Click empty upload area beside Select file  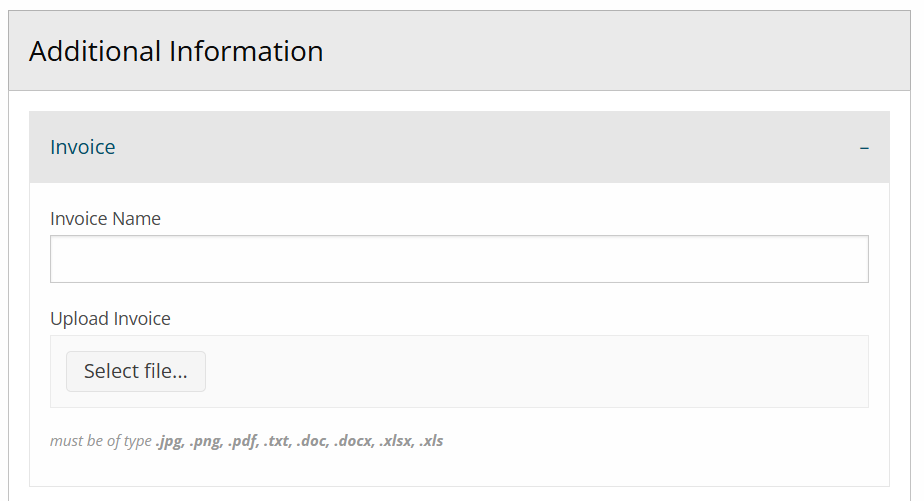[540, 372]
